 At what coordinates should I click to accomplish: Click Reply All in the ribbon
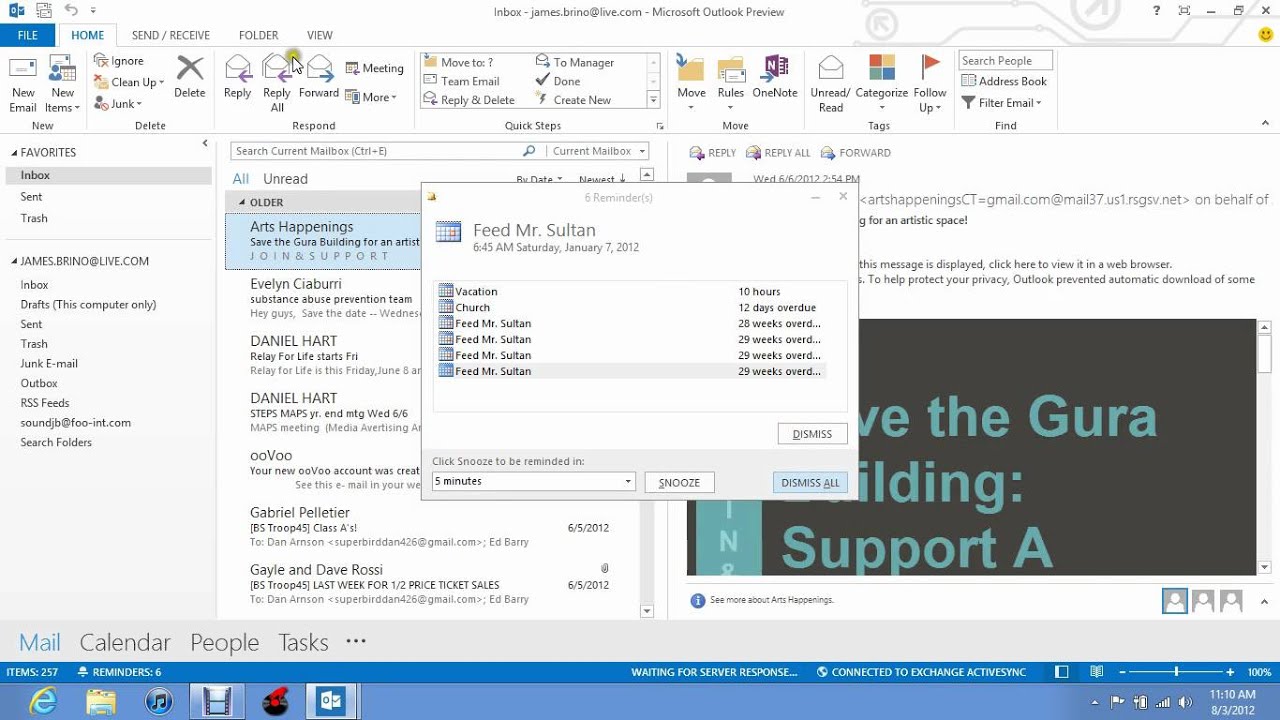pyautogui.click(x=277, y=84)
